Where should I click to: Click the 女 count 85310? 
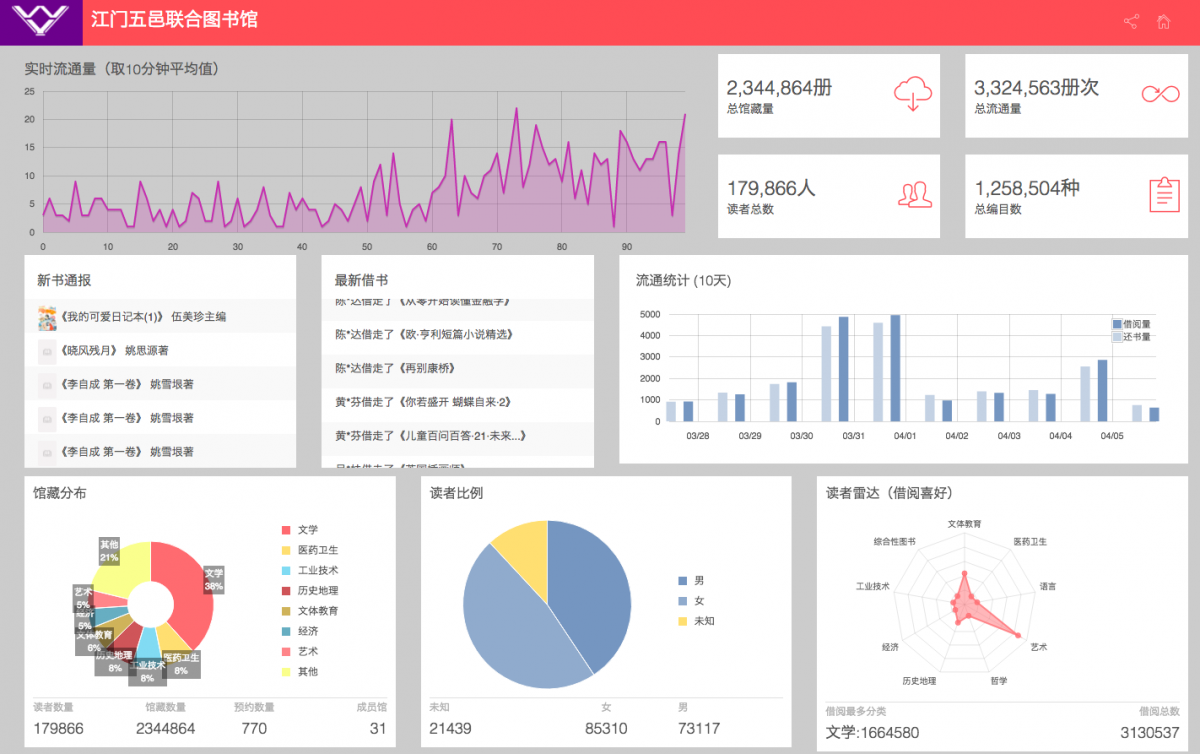pos(606,729)
